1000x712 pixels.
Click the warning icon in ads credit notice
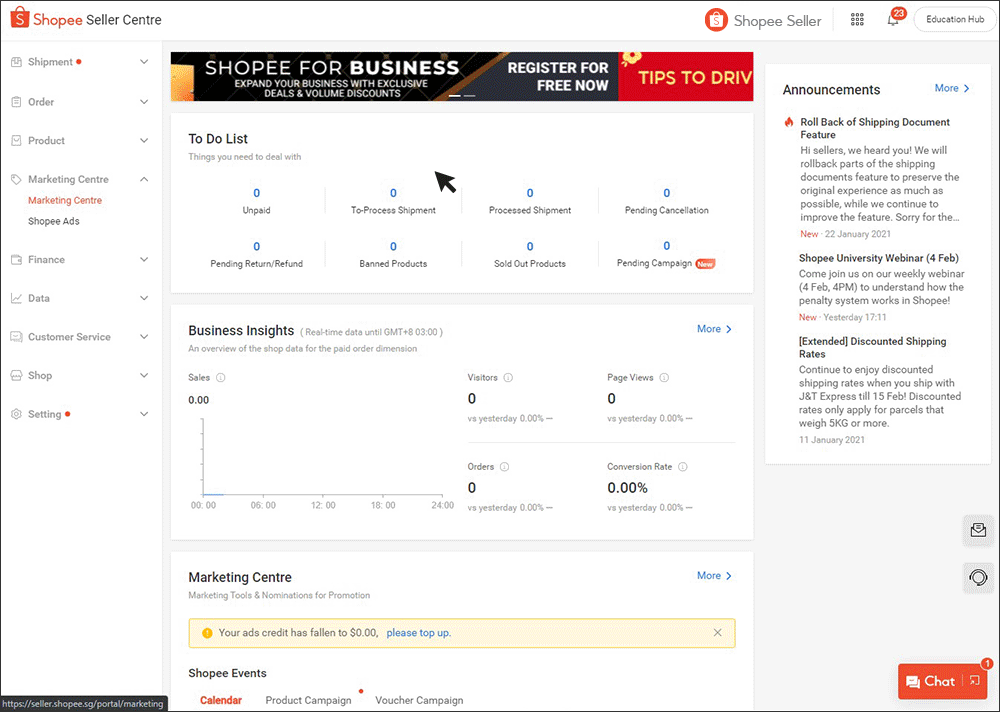pos(207,633)
